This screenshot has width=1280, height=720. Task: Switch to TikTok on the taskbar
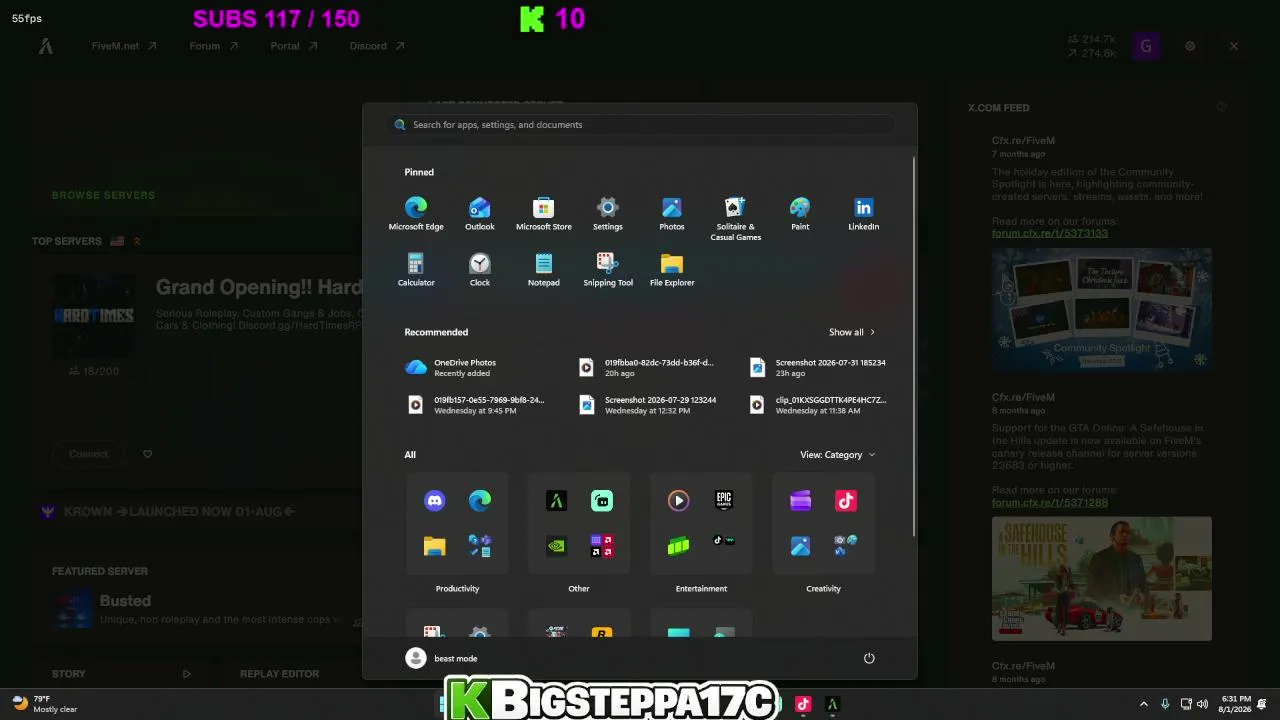coord(802,704)
